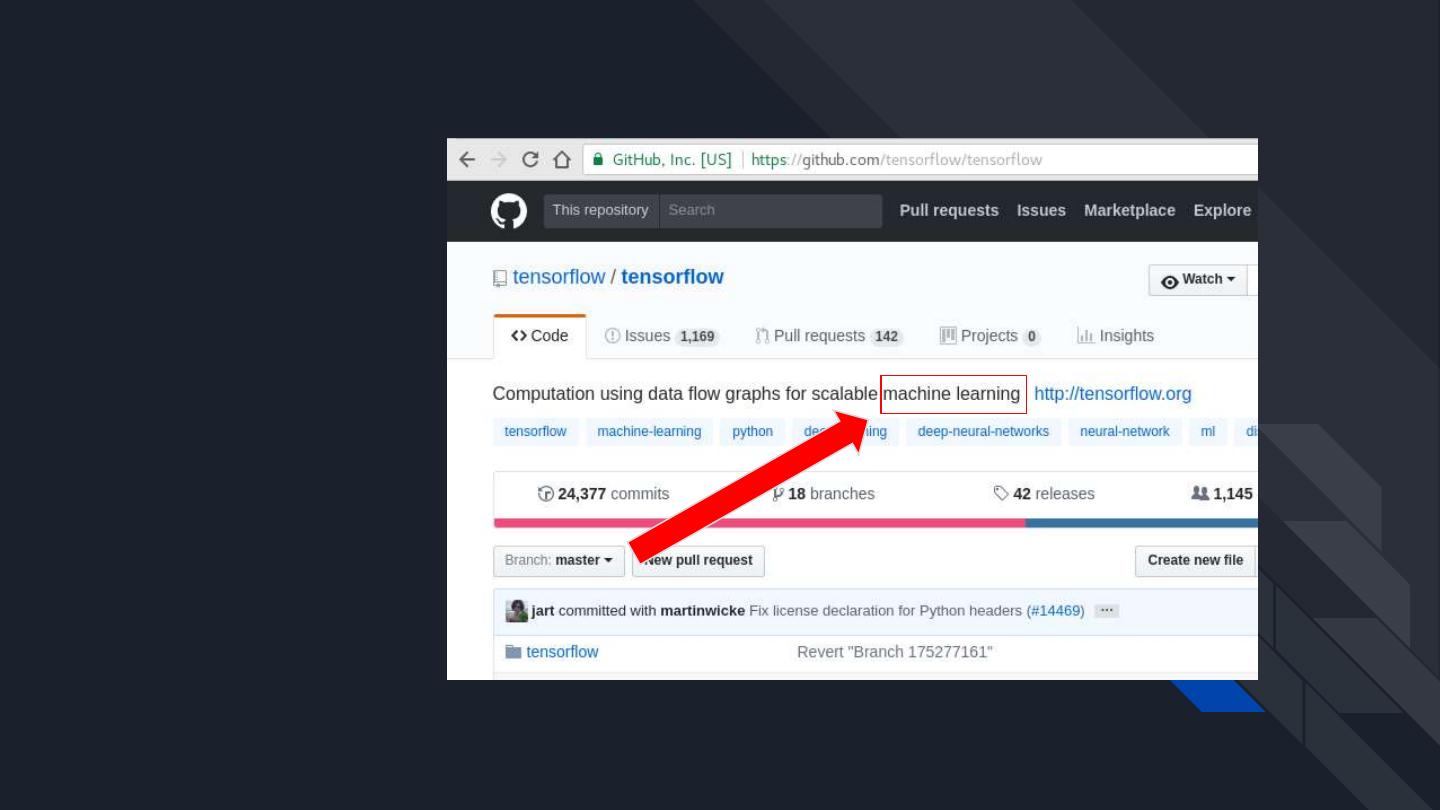Click the green padlock security icon

[598, 159]
